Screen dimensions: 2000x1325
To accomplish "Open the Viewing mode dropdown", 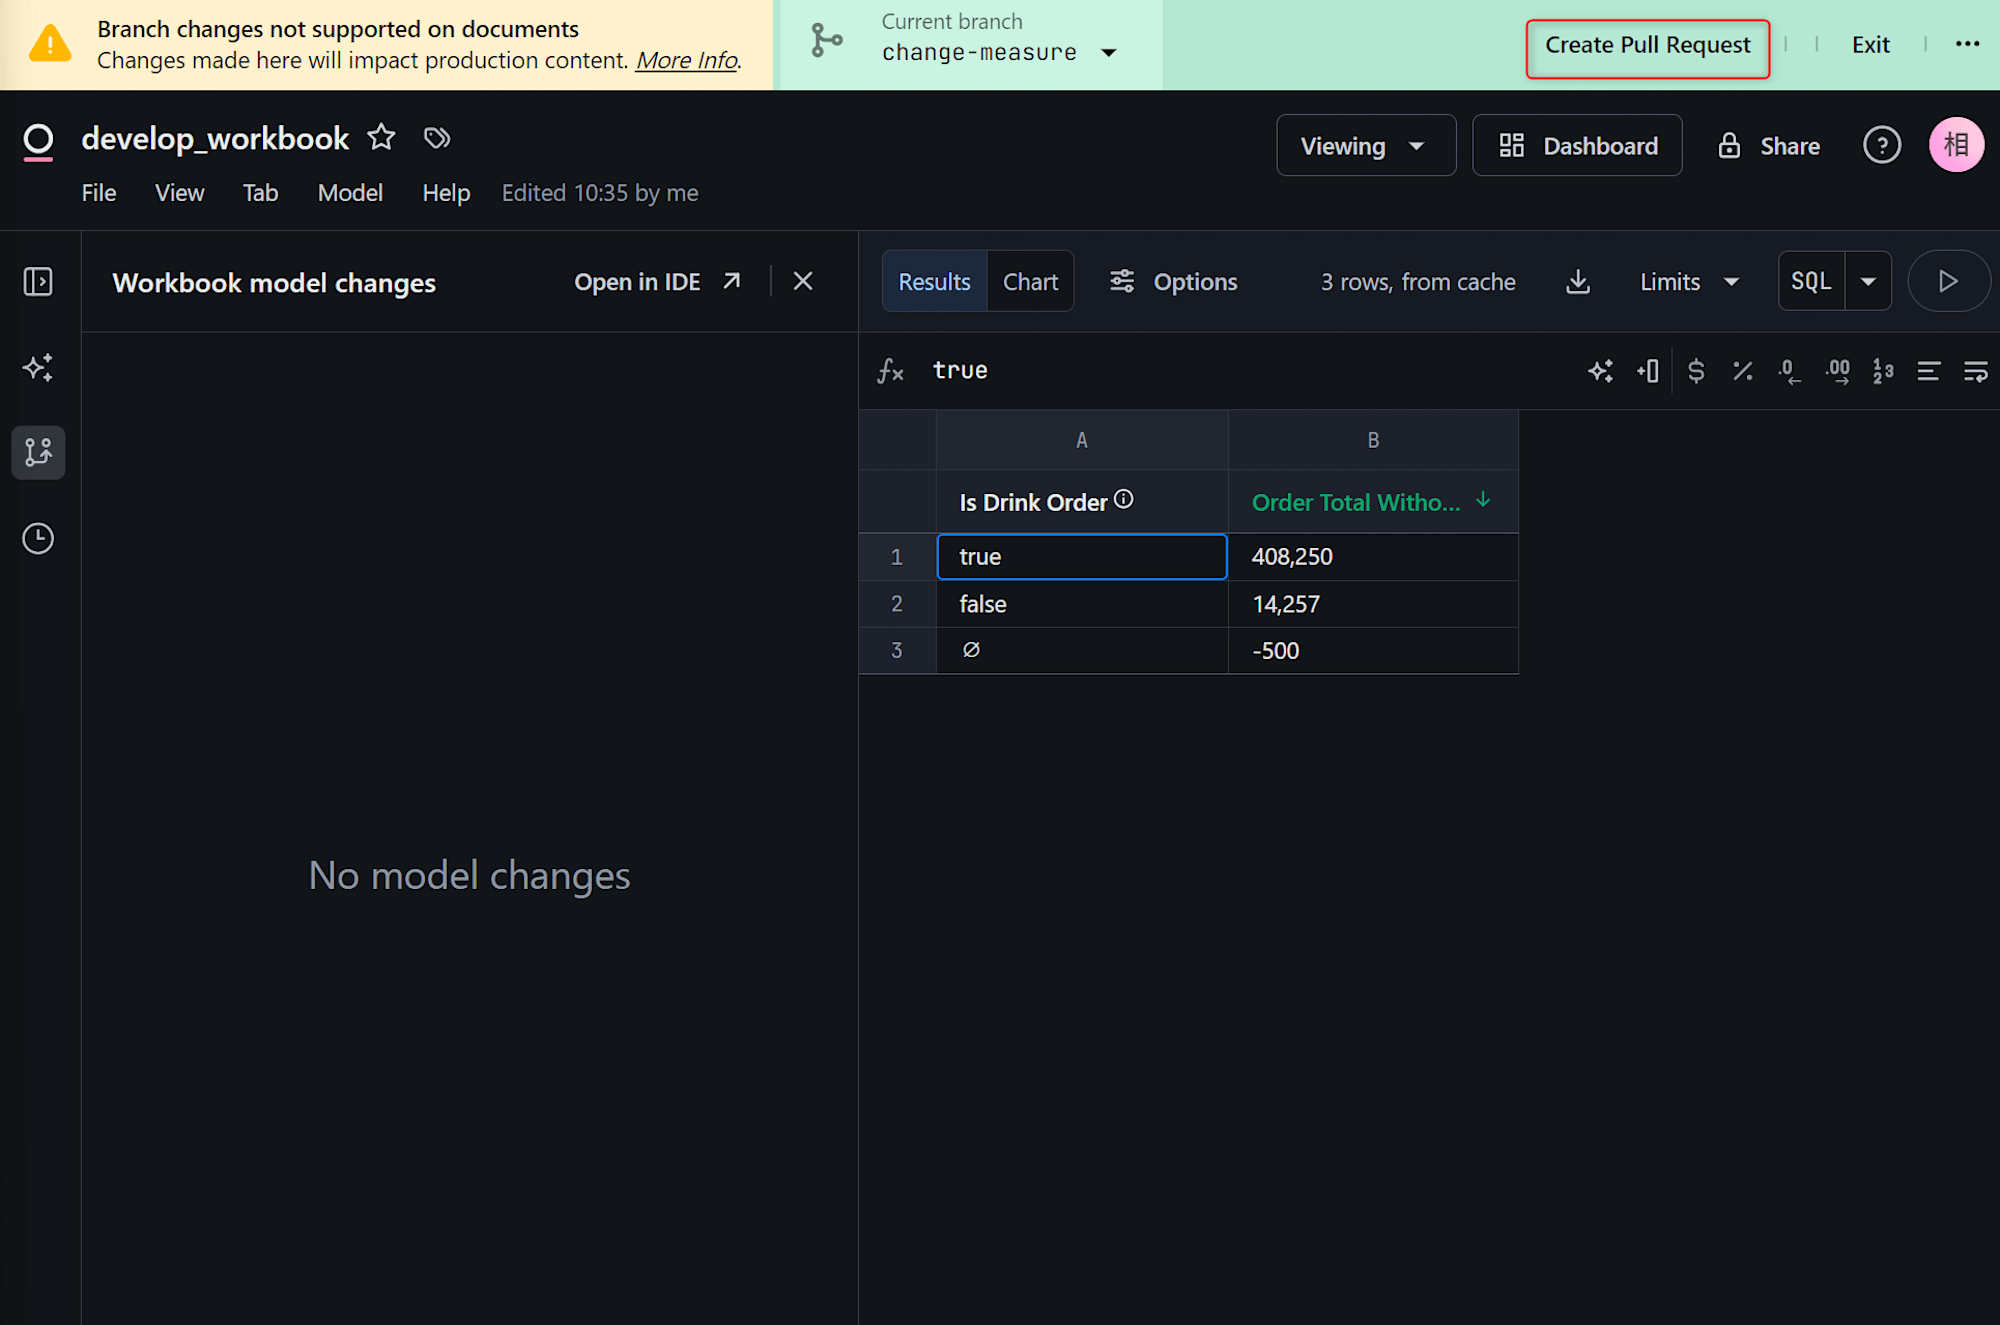I will click(1366, 145).
